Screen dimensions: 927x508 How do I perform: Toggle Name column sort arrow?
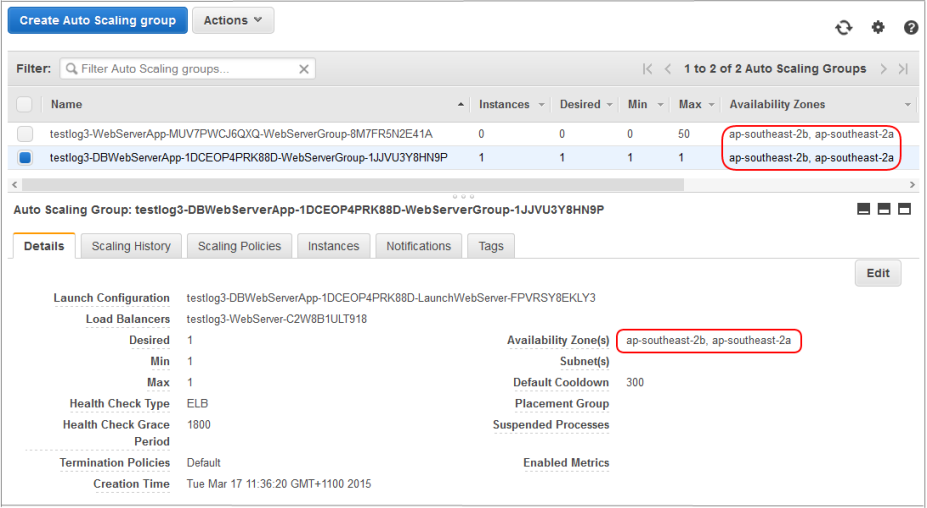(x=461, y=105)
